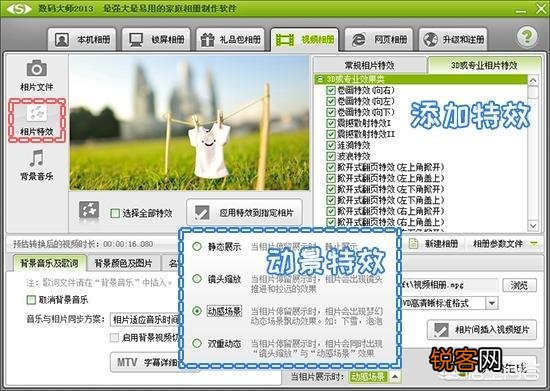Switch to 常规相片特效 tab
Screen dimensions: 550x391
coord(369,65)
